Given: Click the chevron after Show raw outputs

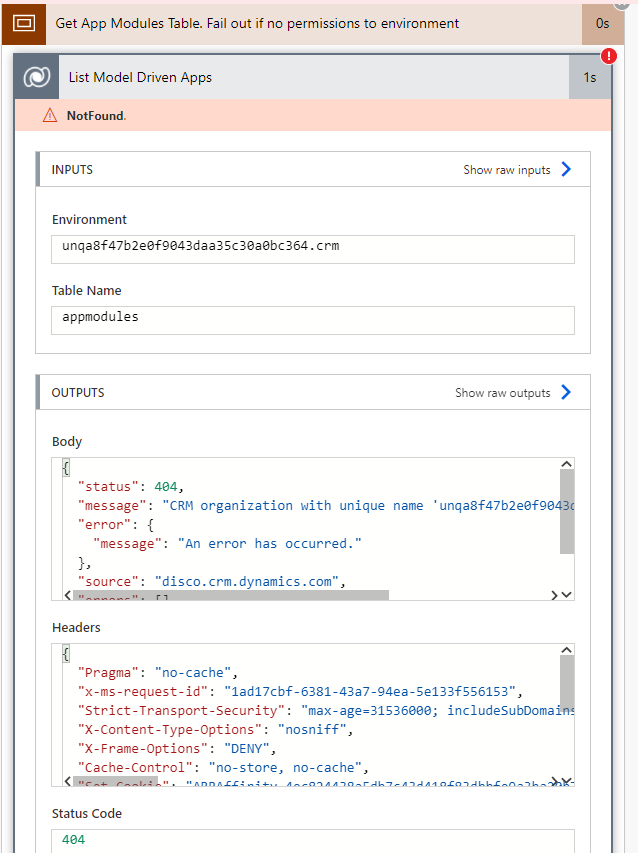Looking at the screenshot, I should coord(566,392).
